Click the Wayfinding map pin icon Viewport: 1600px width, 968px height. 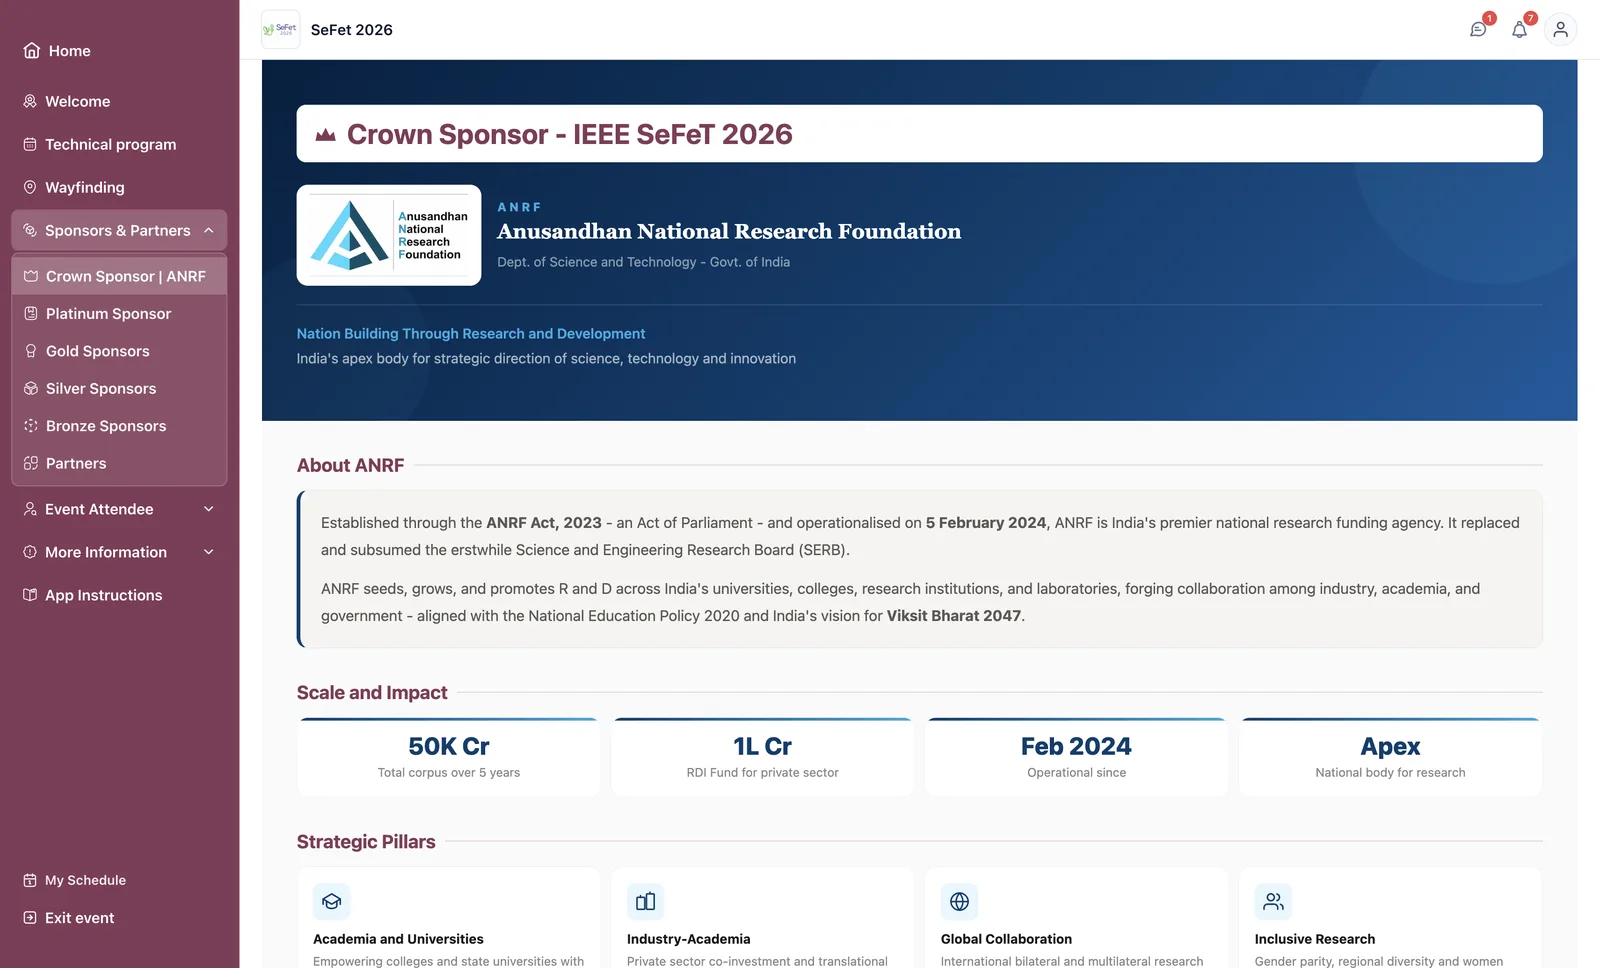30,188
